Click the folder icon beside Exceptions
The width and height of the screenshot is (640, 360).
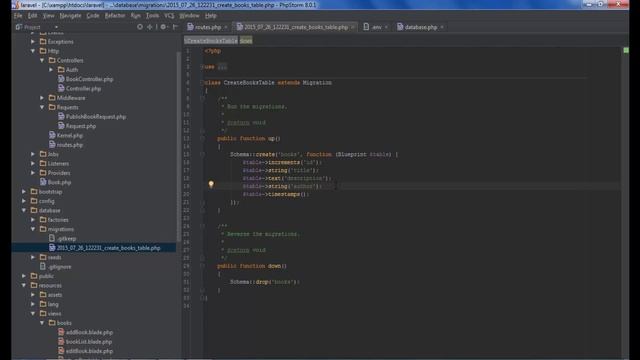point(43,42)
